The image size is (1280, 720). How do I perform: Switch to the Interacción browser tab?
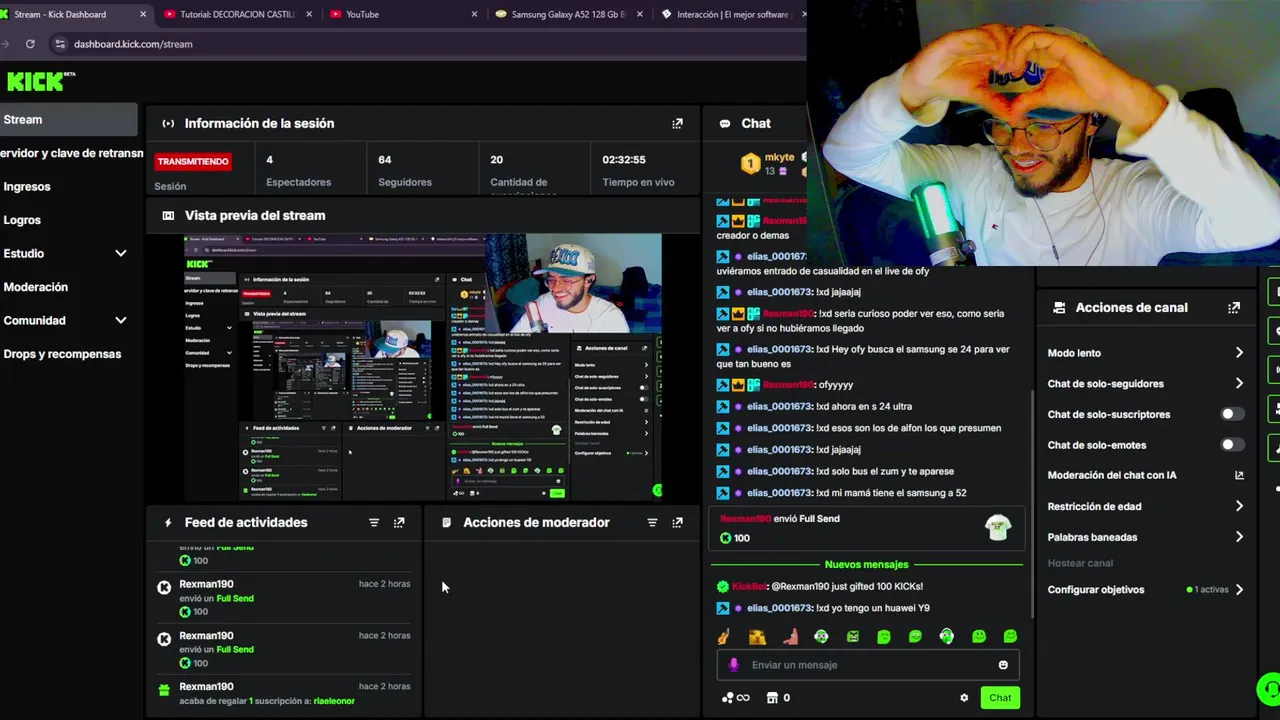click(732, 14)
